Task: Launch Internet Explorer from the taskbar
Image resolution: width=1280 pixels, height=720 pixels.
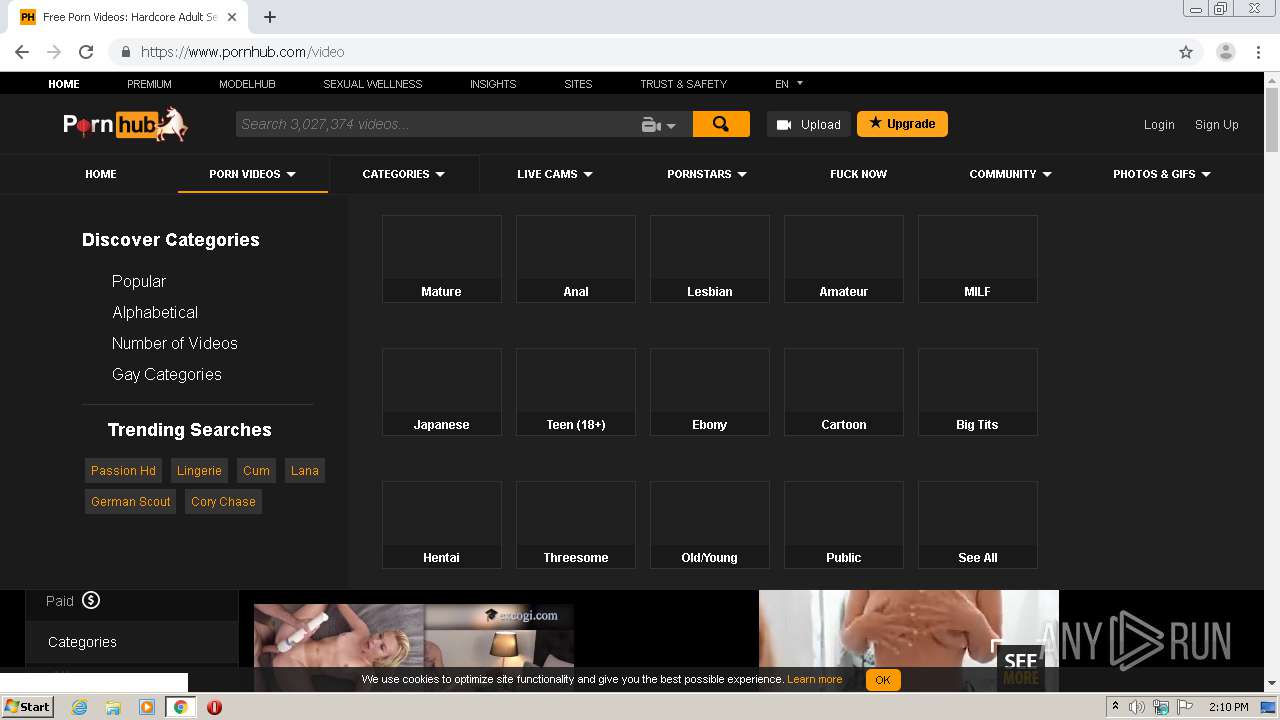Action: [x=79, y=707]
